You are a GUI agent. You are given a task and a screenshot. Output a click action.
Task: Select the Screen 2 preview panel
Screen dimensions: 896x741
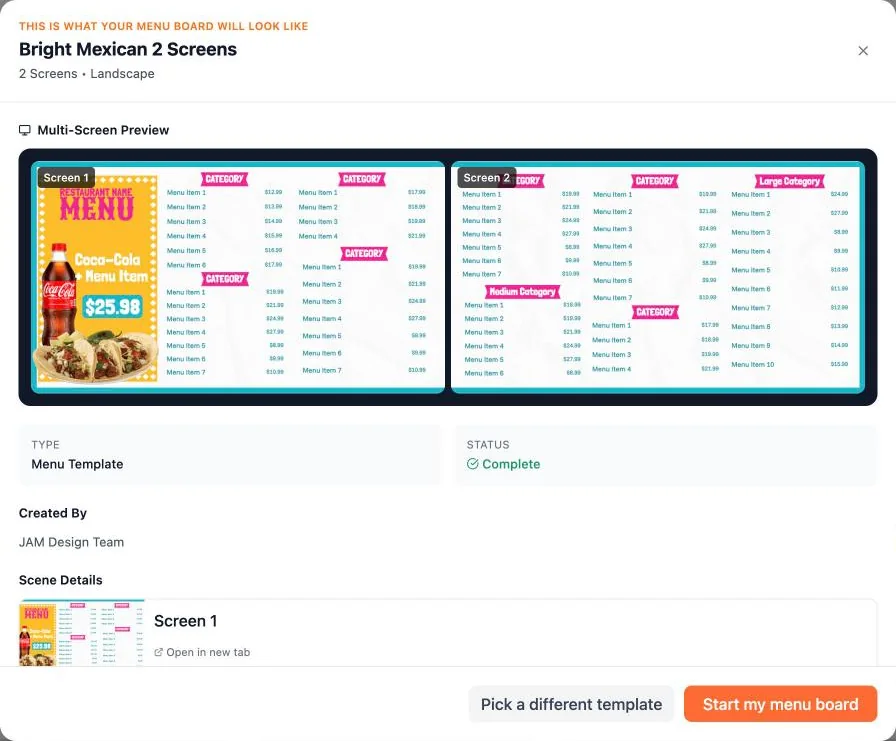point(658,277)
